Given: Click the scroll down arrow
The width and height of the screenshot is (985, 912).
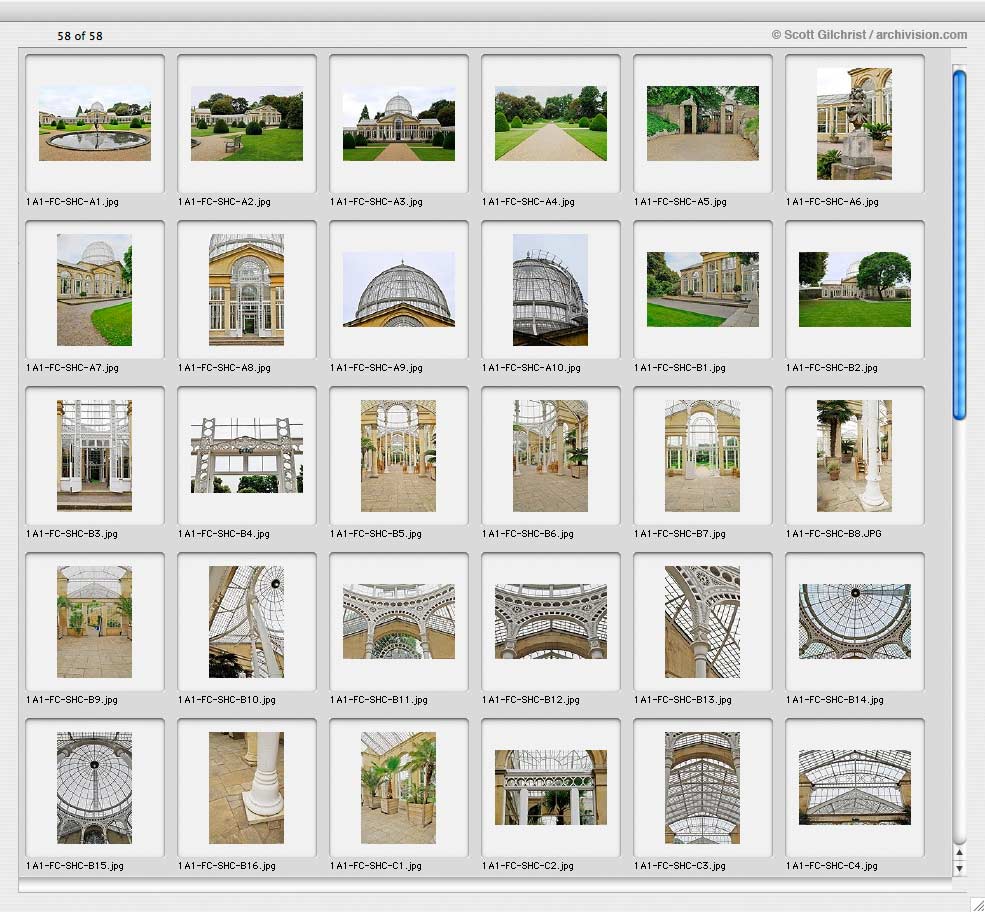Looking at the screenshot, I should (959, 868).
